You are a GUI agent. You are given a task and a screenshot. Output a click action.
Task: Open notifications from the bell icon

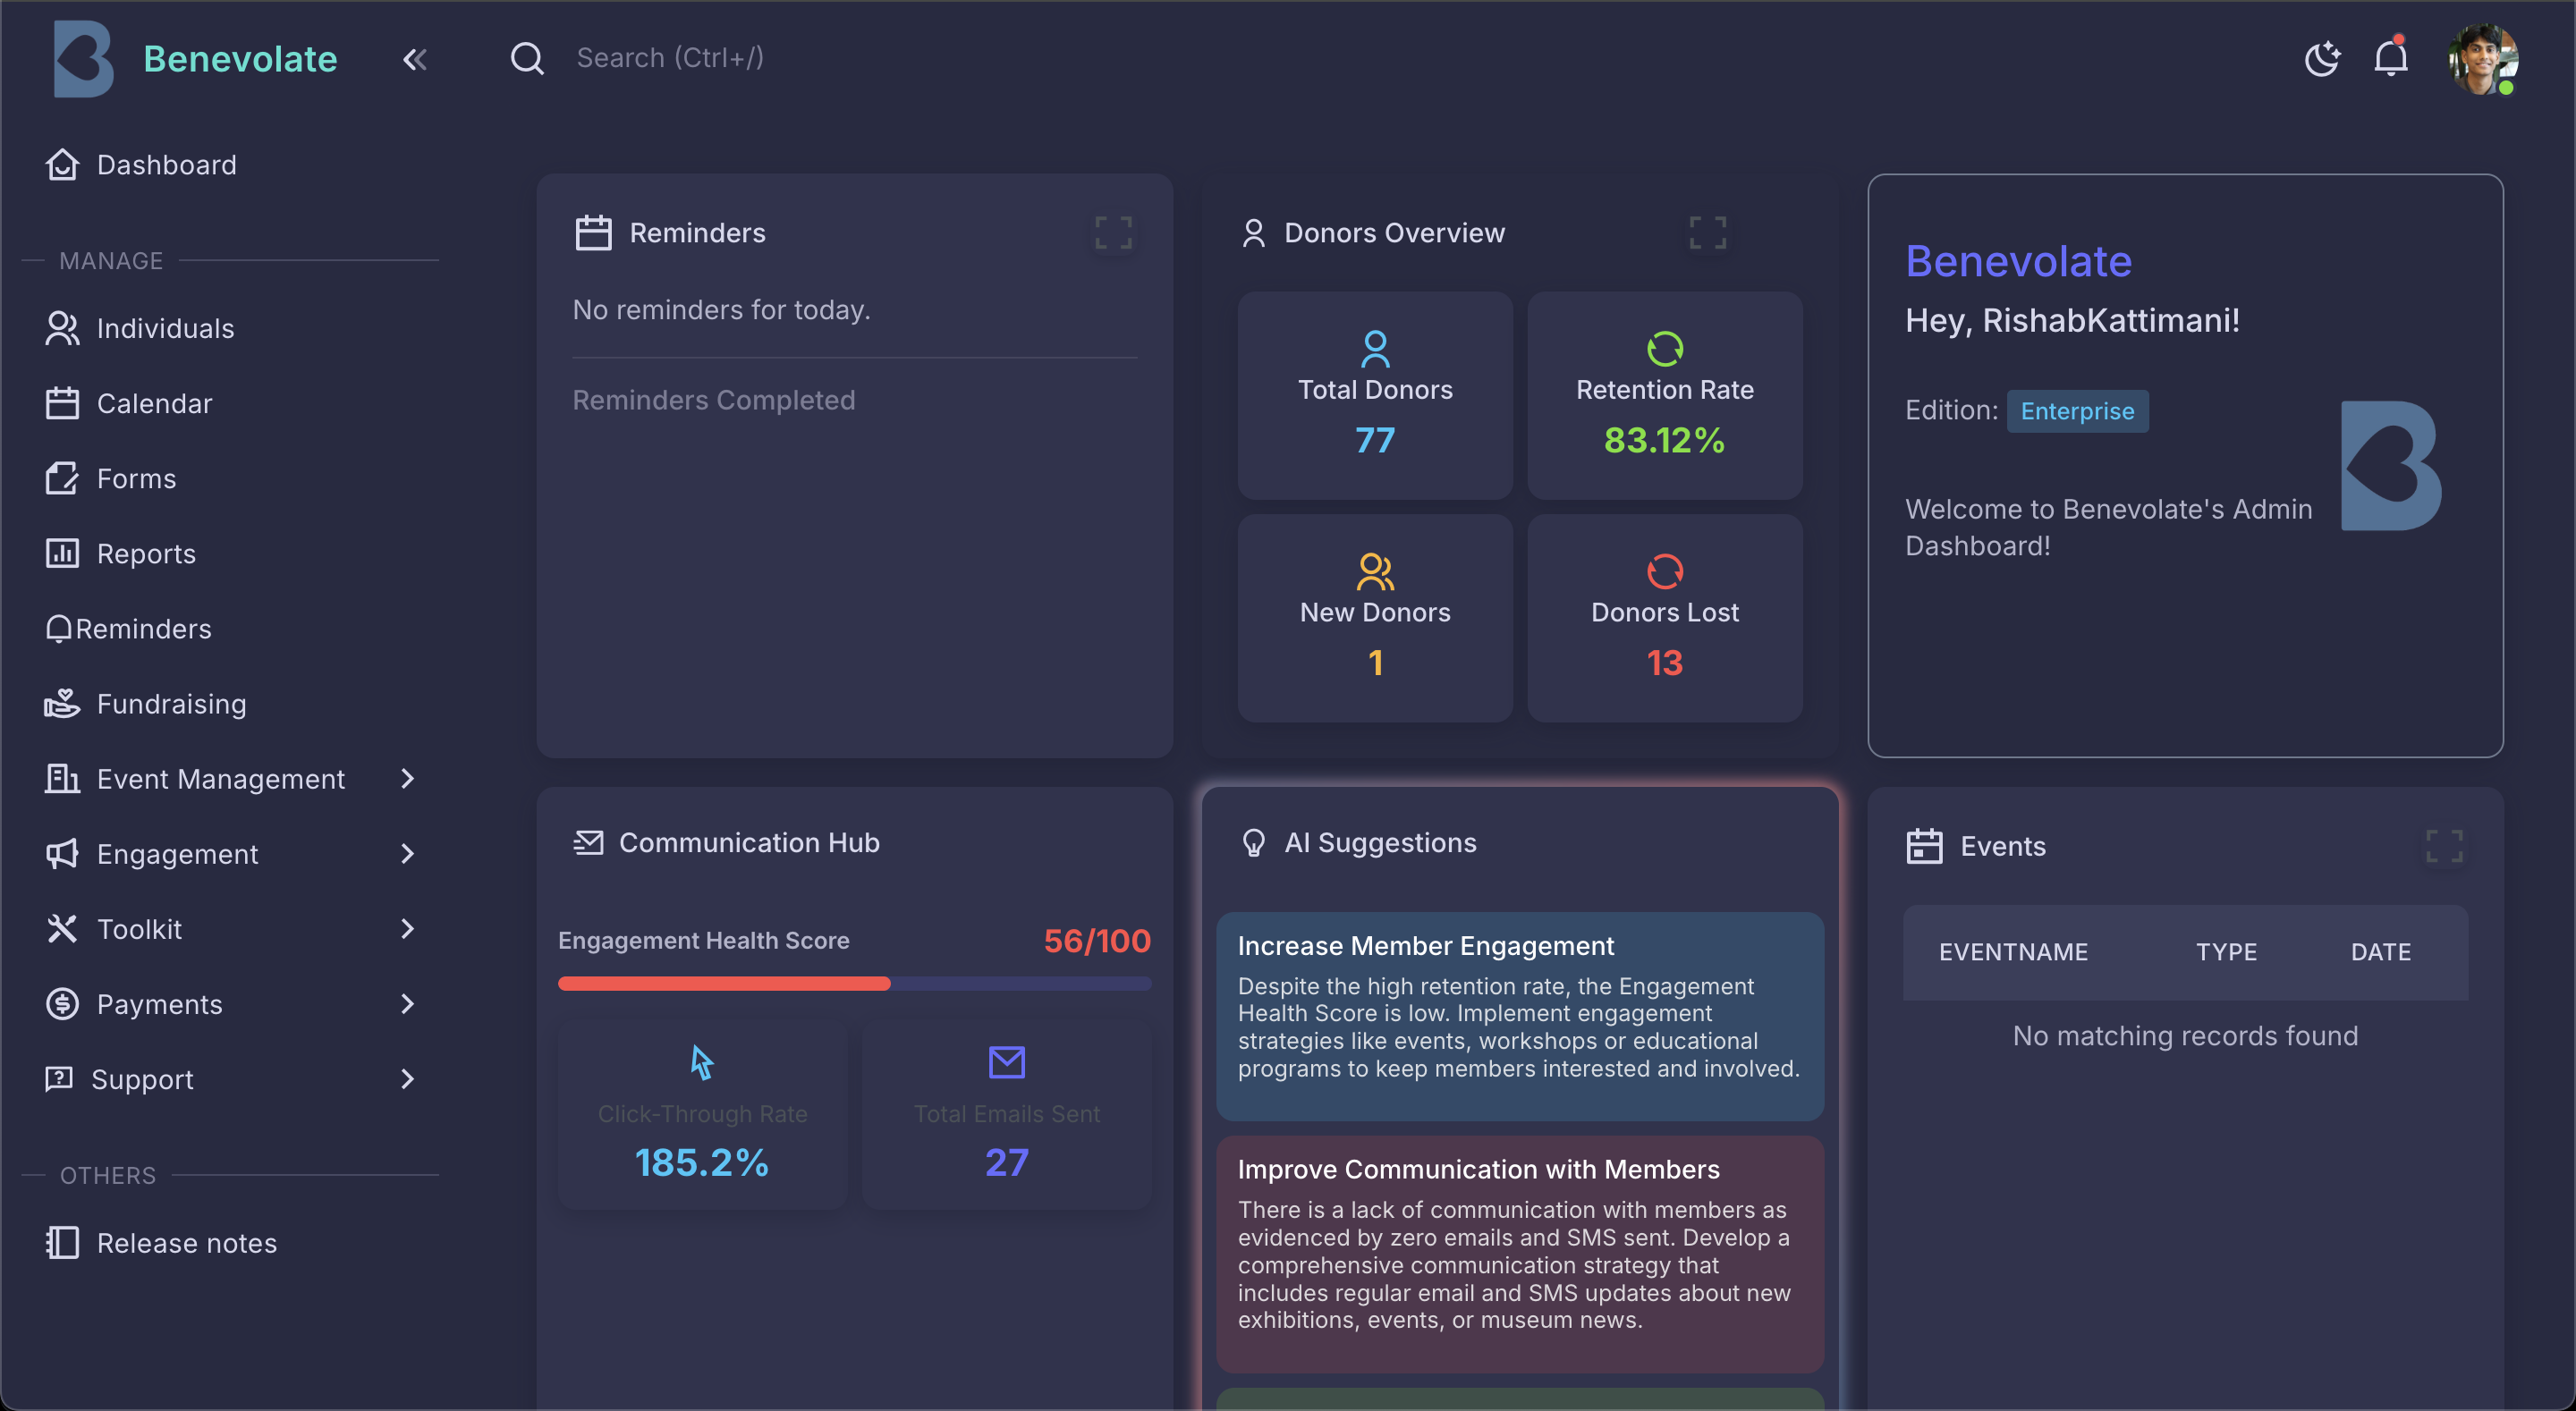2391,58
